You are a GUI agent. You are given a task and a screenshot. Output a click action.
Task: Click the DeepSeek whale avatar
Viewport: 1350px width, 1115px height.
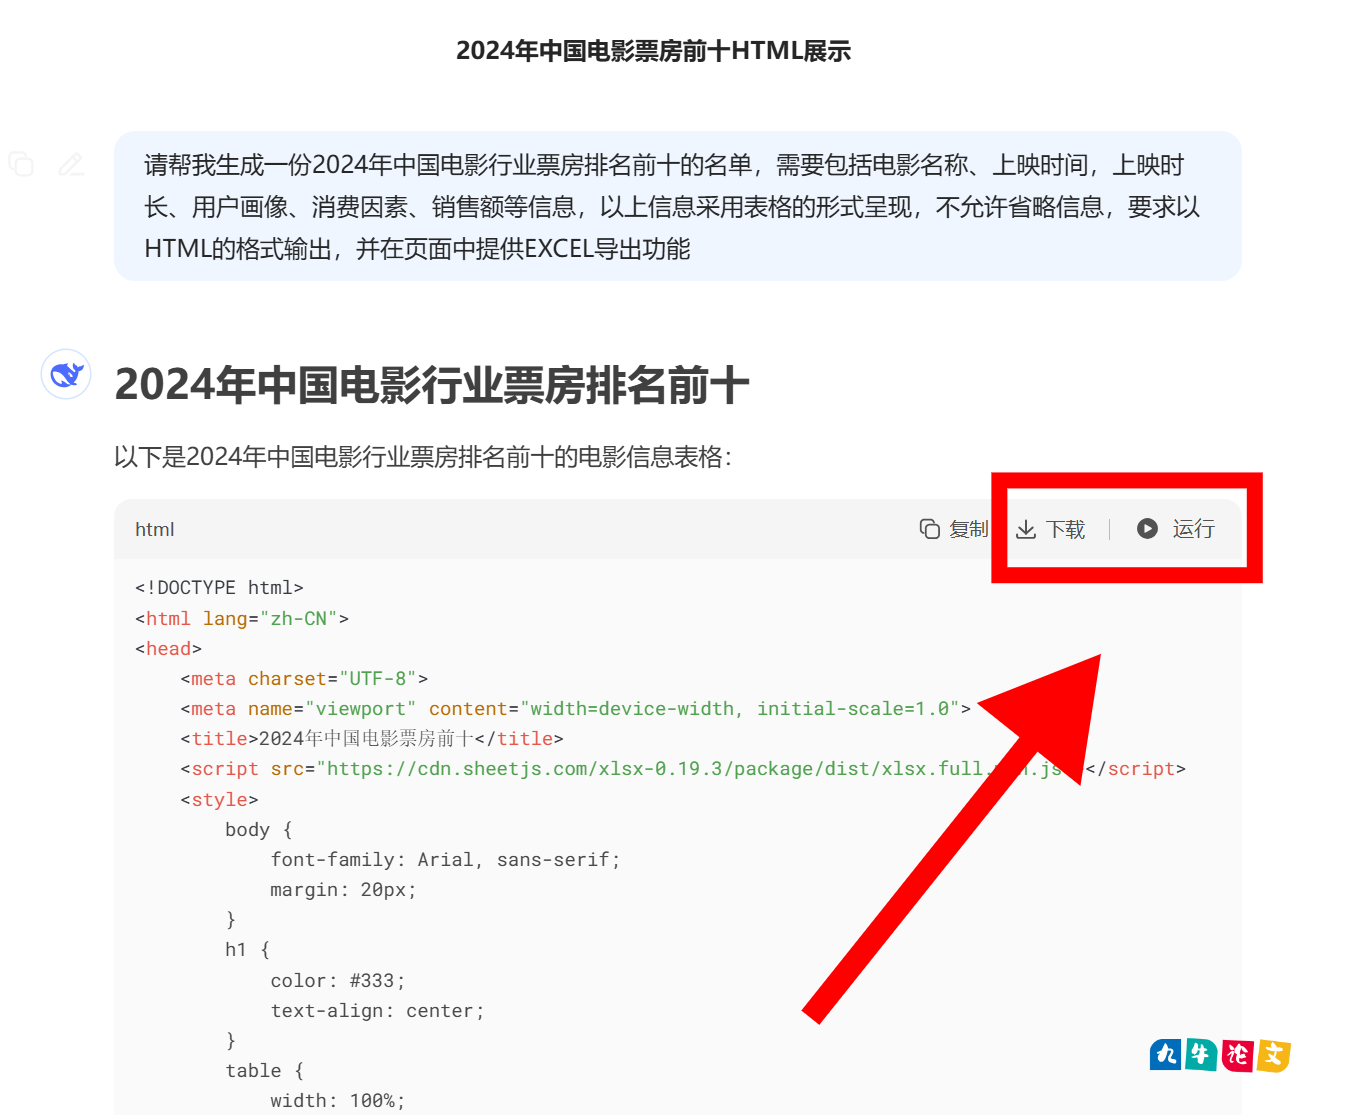coord(66,374)
